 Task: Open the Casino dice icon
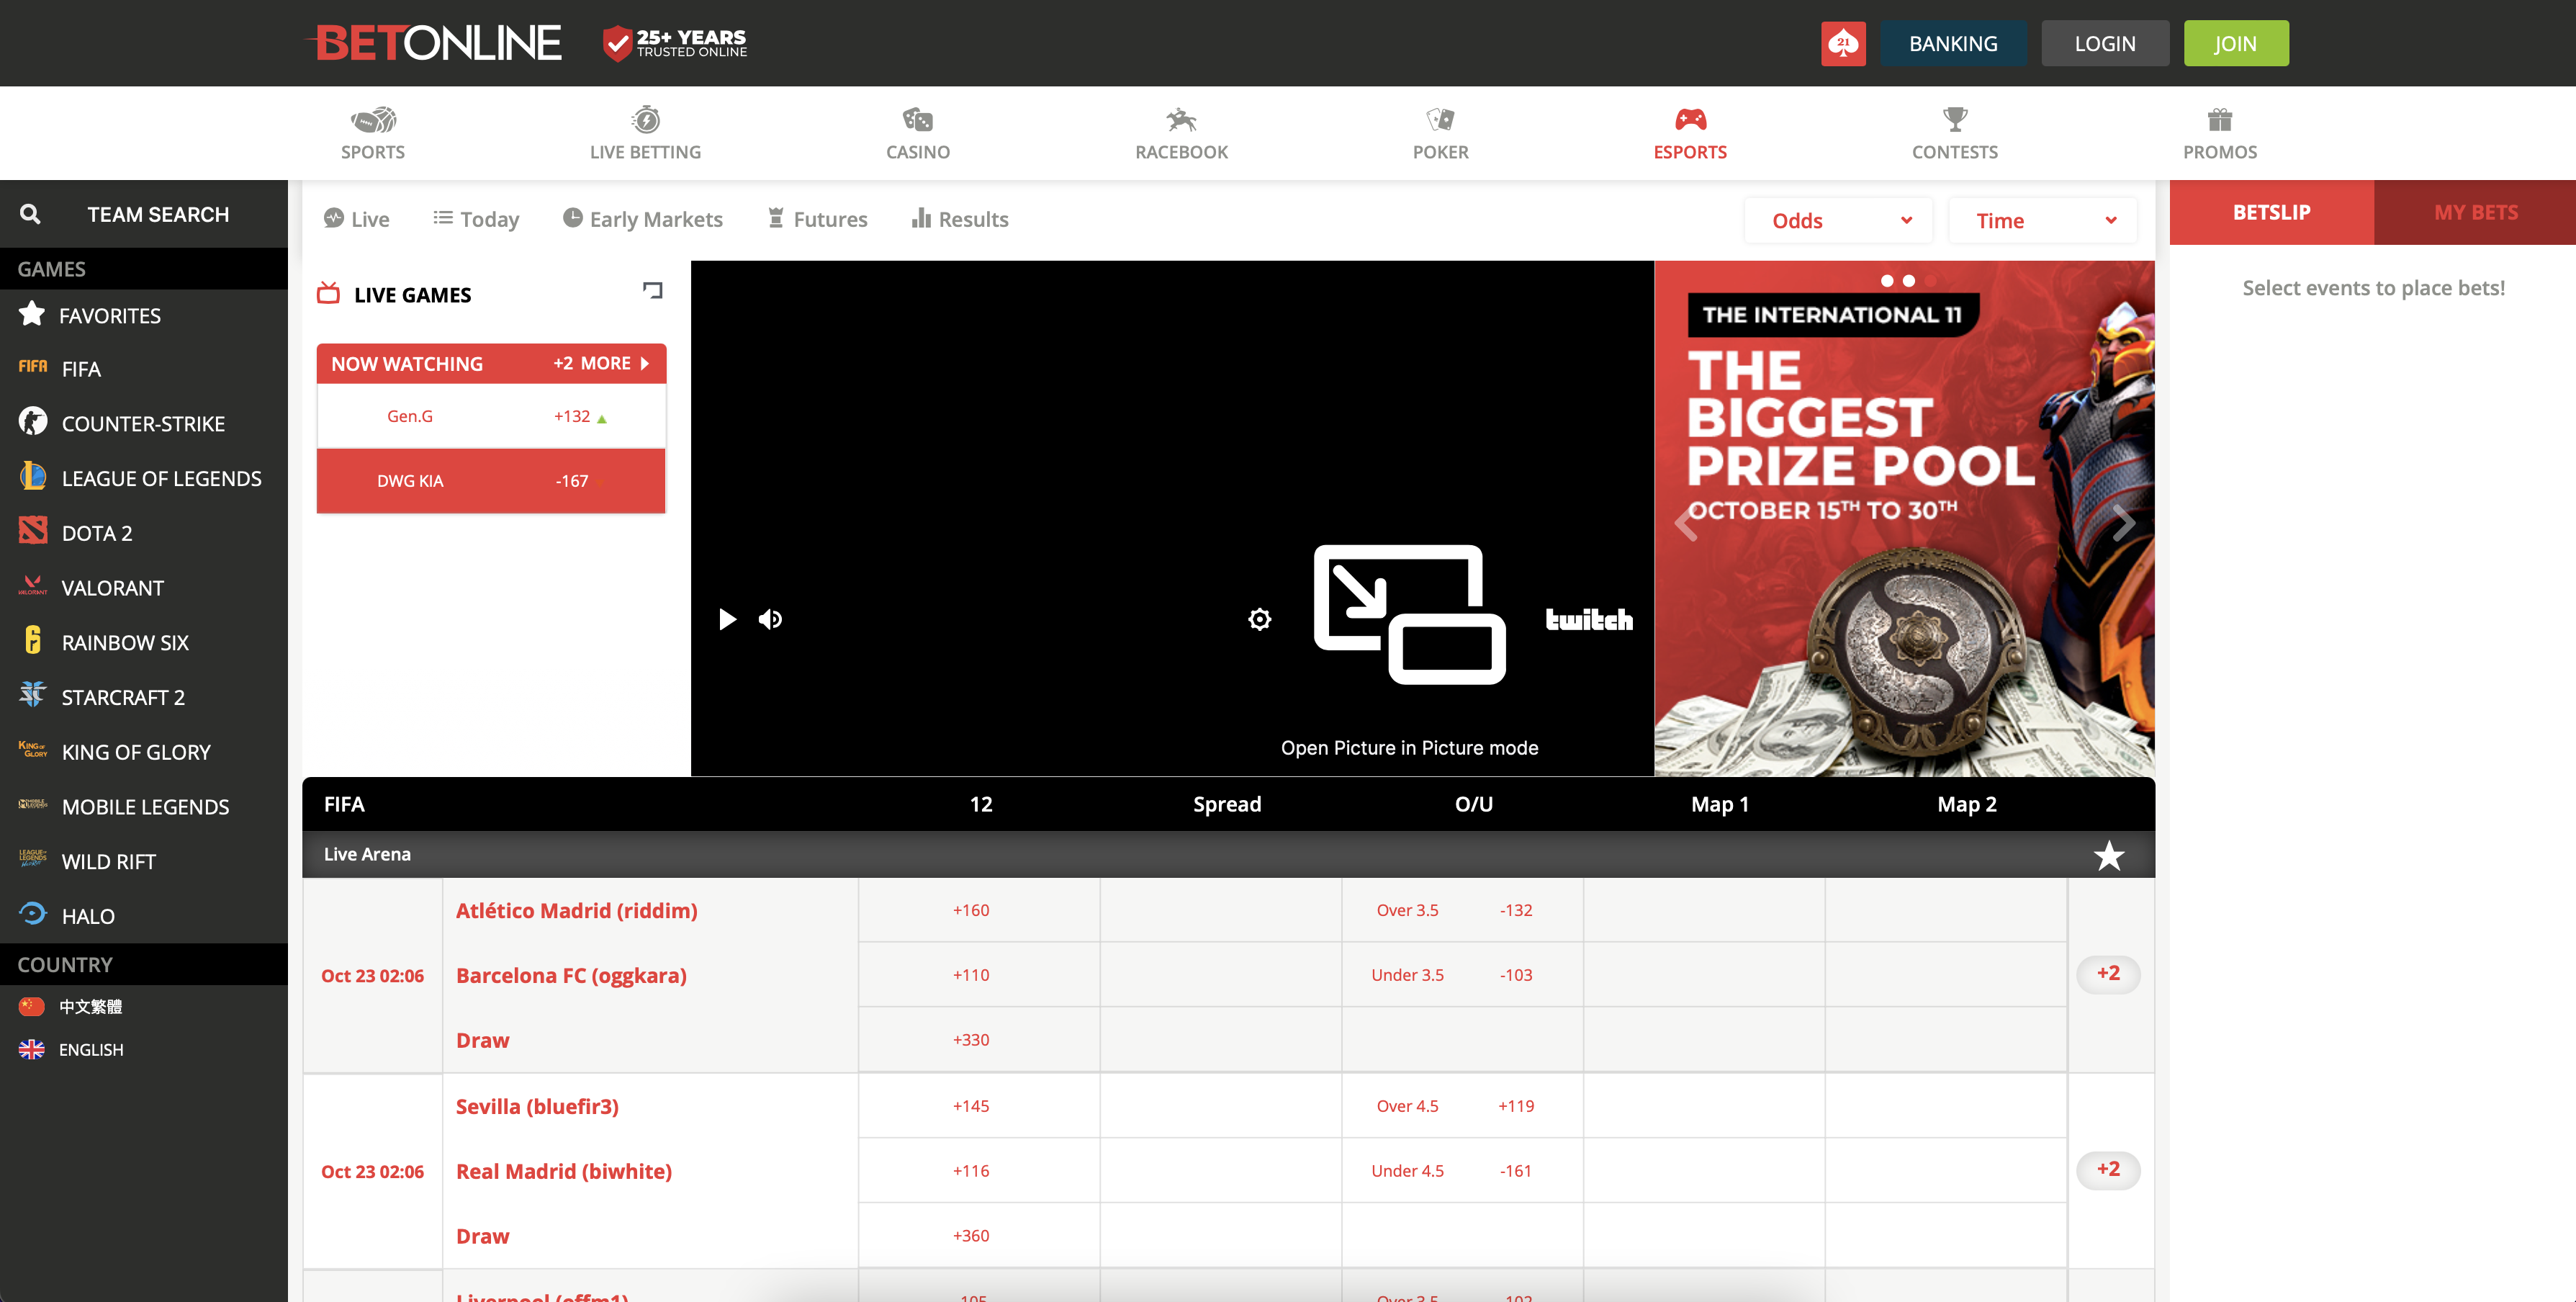[x=917, y=120]
